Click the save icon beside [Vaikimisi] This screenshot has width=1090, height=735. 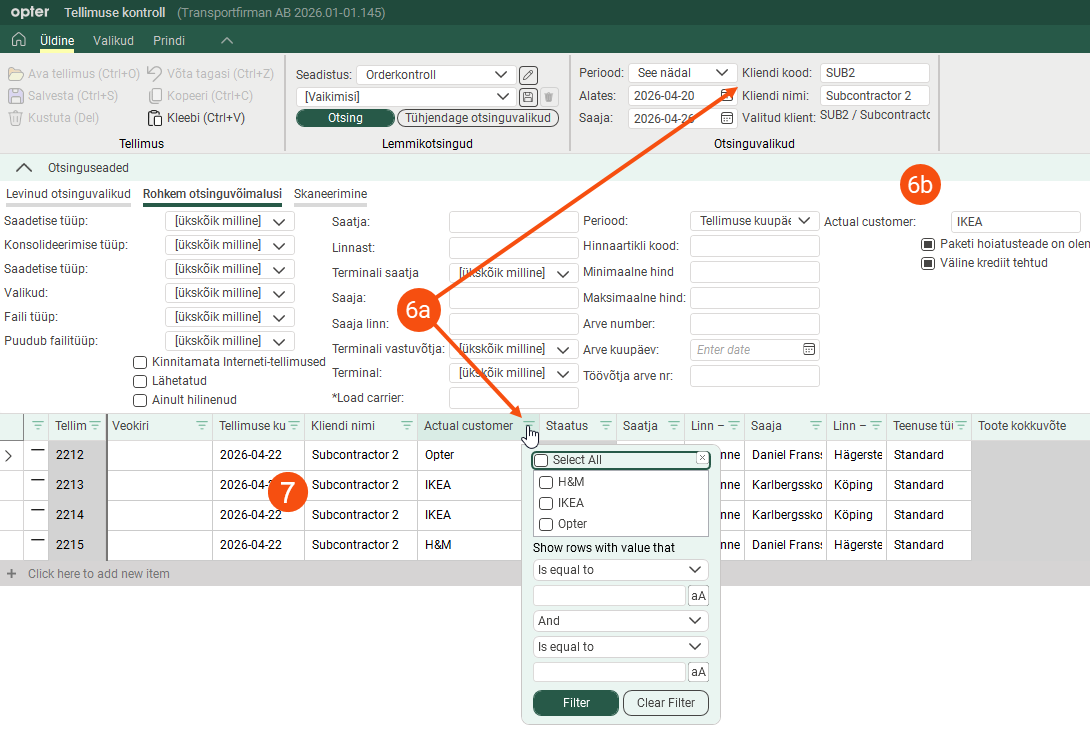[x=528, y=97]
